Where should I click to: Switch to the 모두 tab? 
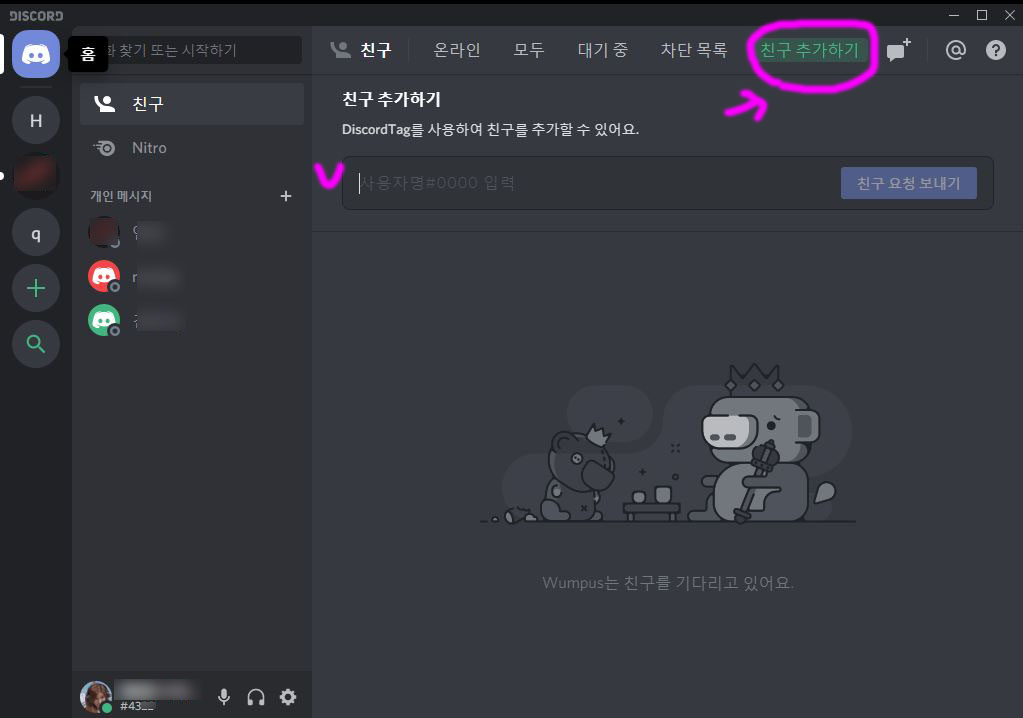[x=528, y=50]
